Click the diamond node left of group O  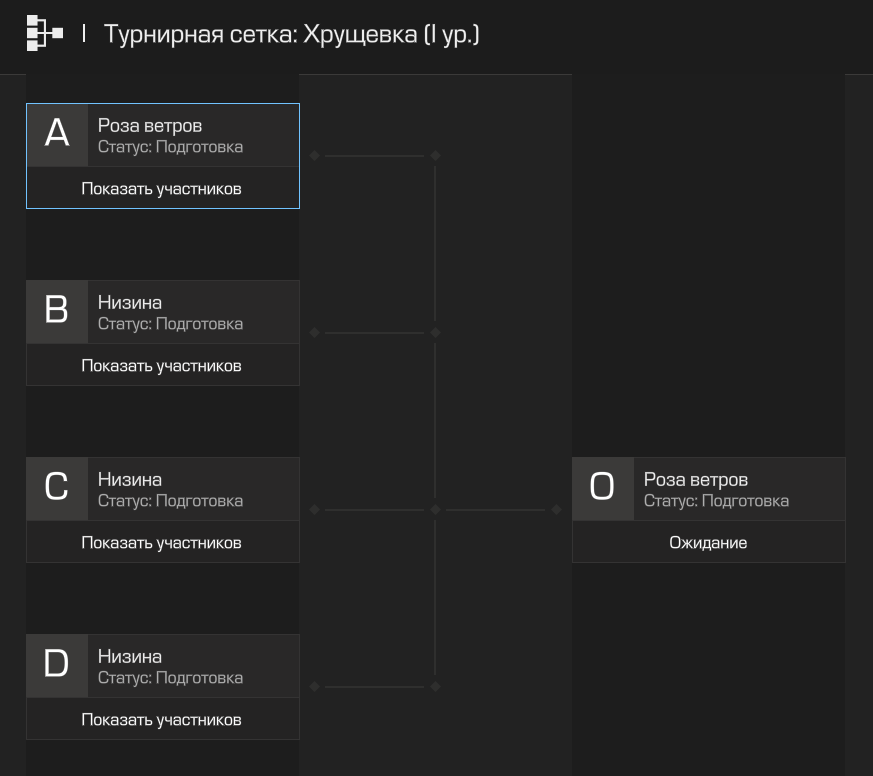[556, 509]
